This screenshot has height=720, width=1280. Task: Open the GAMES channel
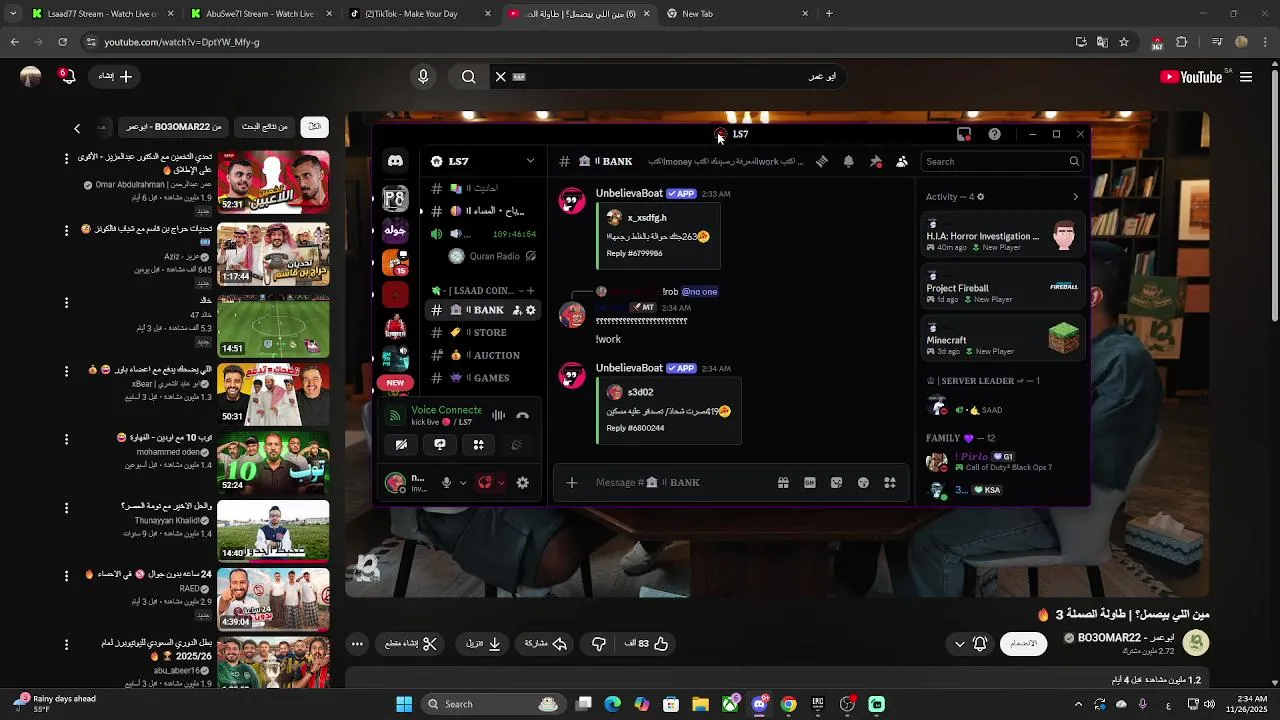coord(483,378)
